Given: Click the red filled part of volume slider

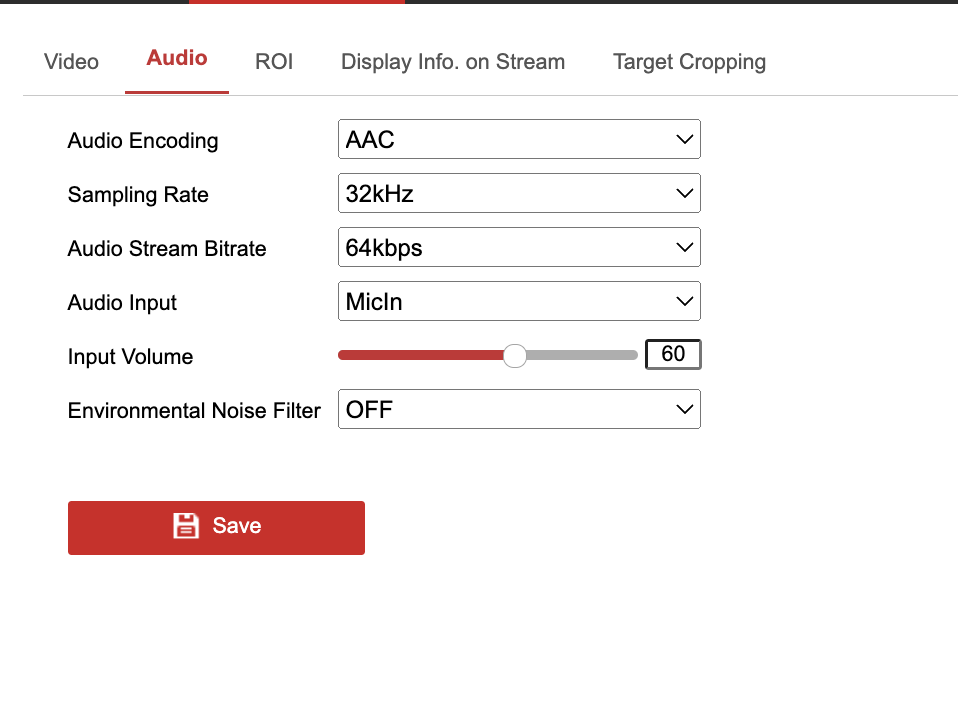Looking at the screenshot, I should (x=420, y=355).
